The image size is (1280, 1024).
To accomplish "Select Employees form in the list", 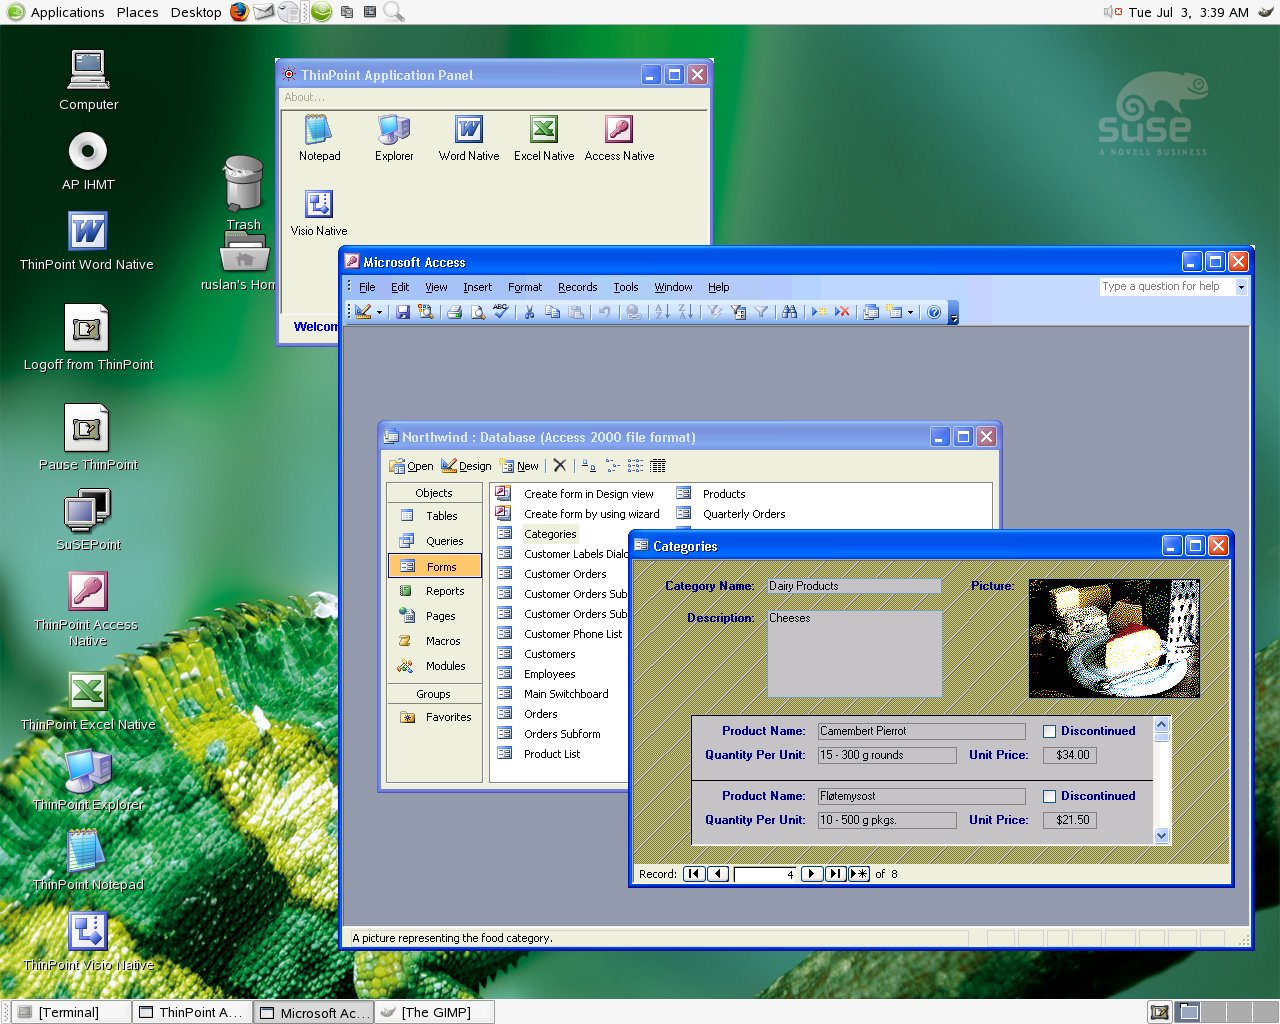I will [549, 674].
